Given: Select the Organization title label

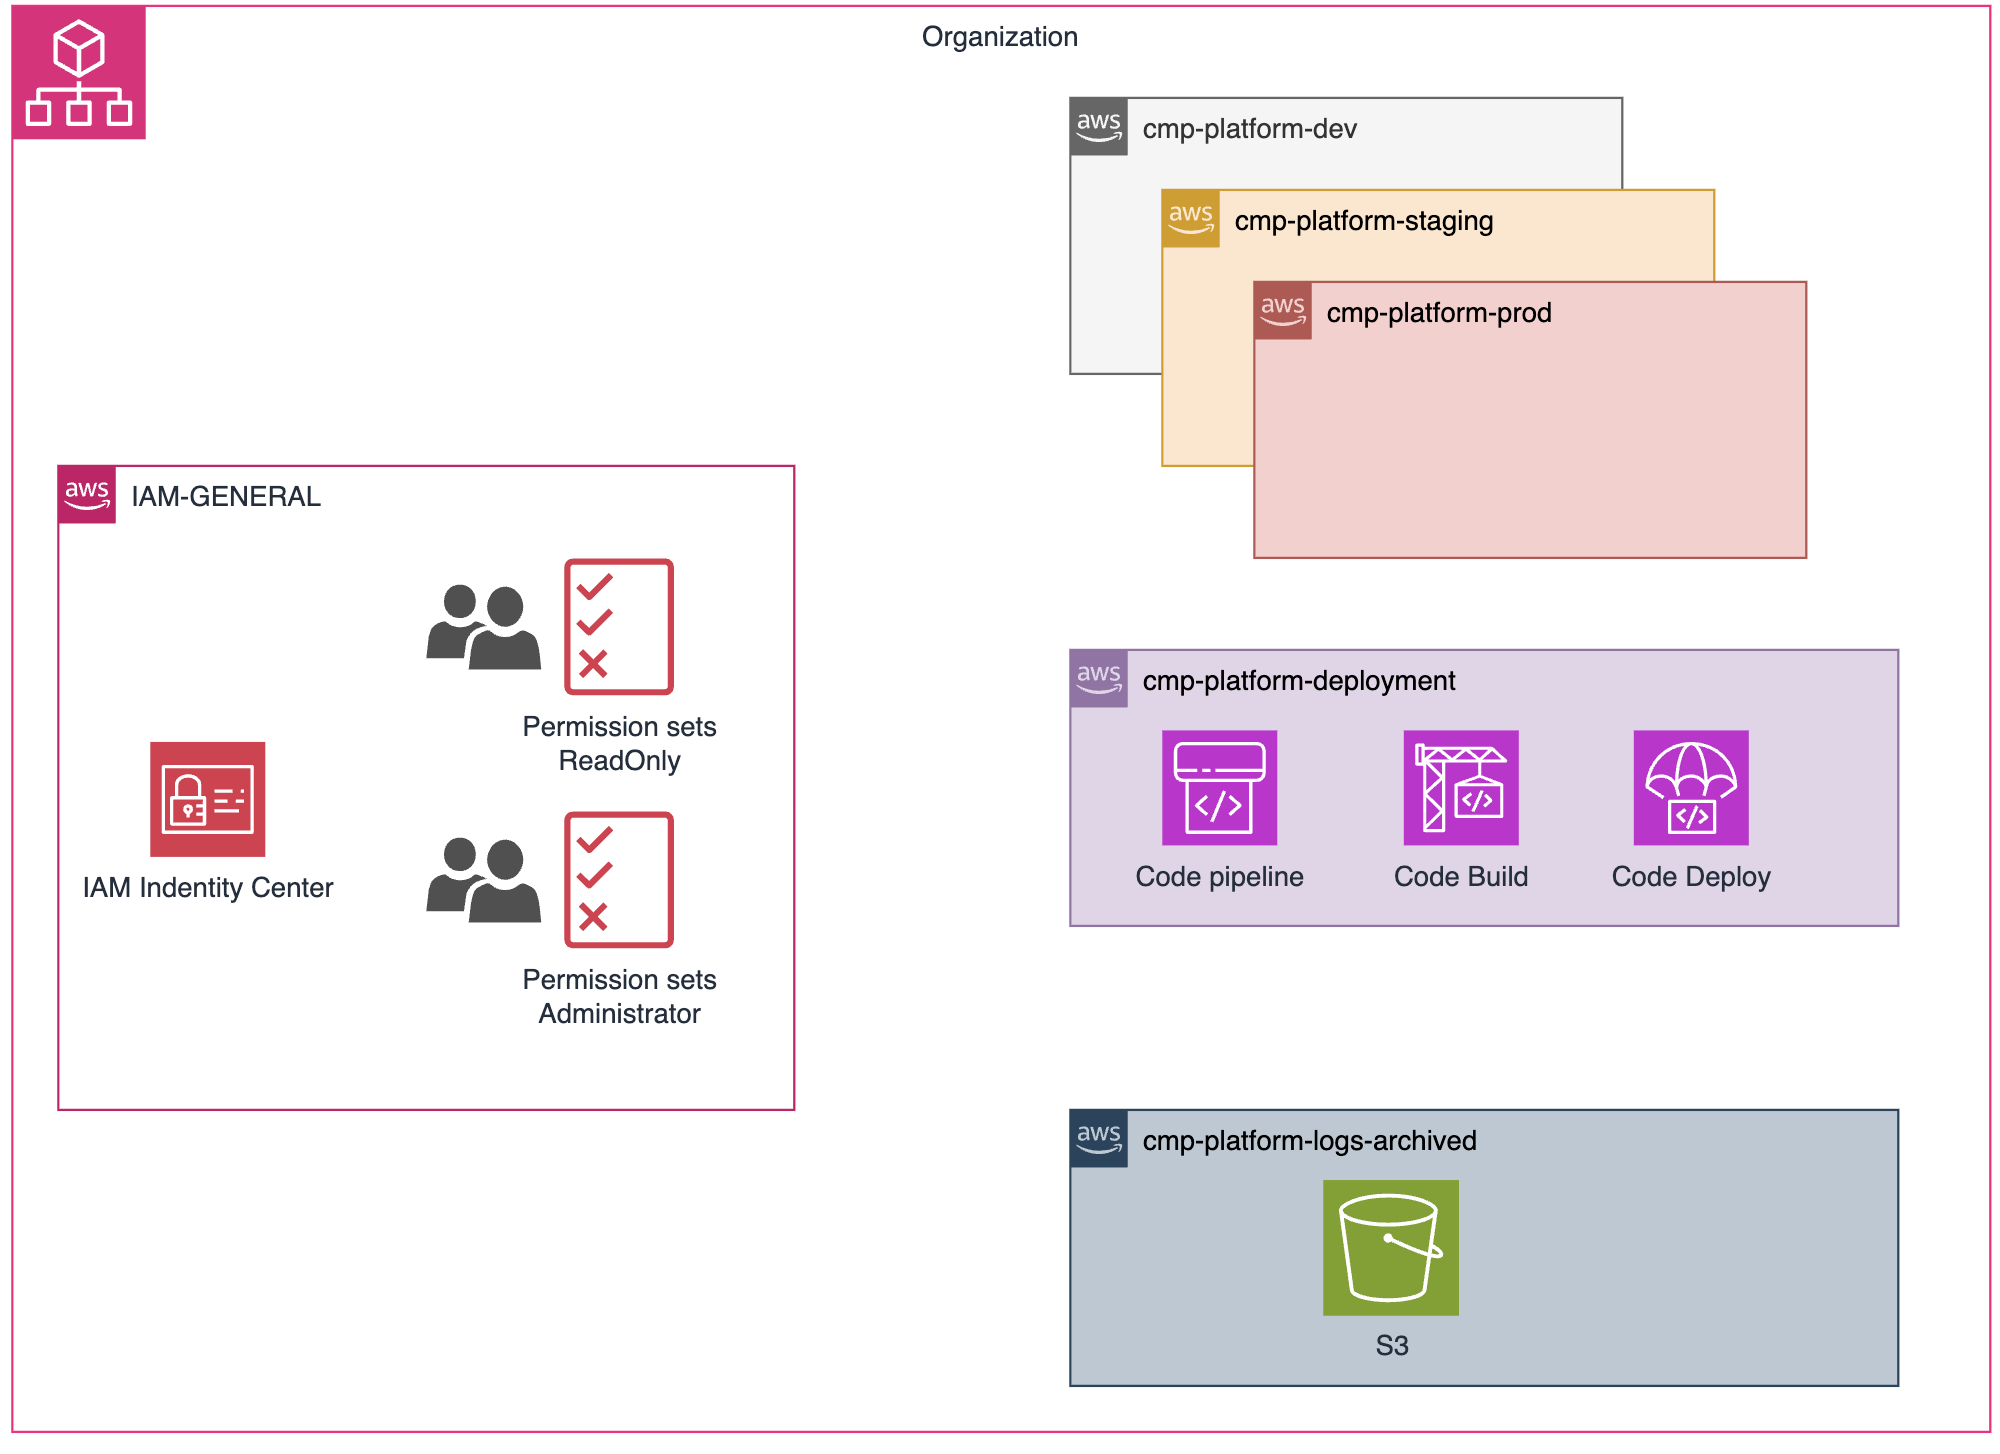Looking at the screenshot, I should [999, 37].
